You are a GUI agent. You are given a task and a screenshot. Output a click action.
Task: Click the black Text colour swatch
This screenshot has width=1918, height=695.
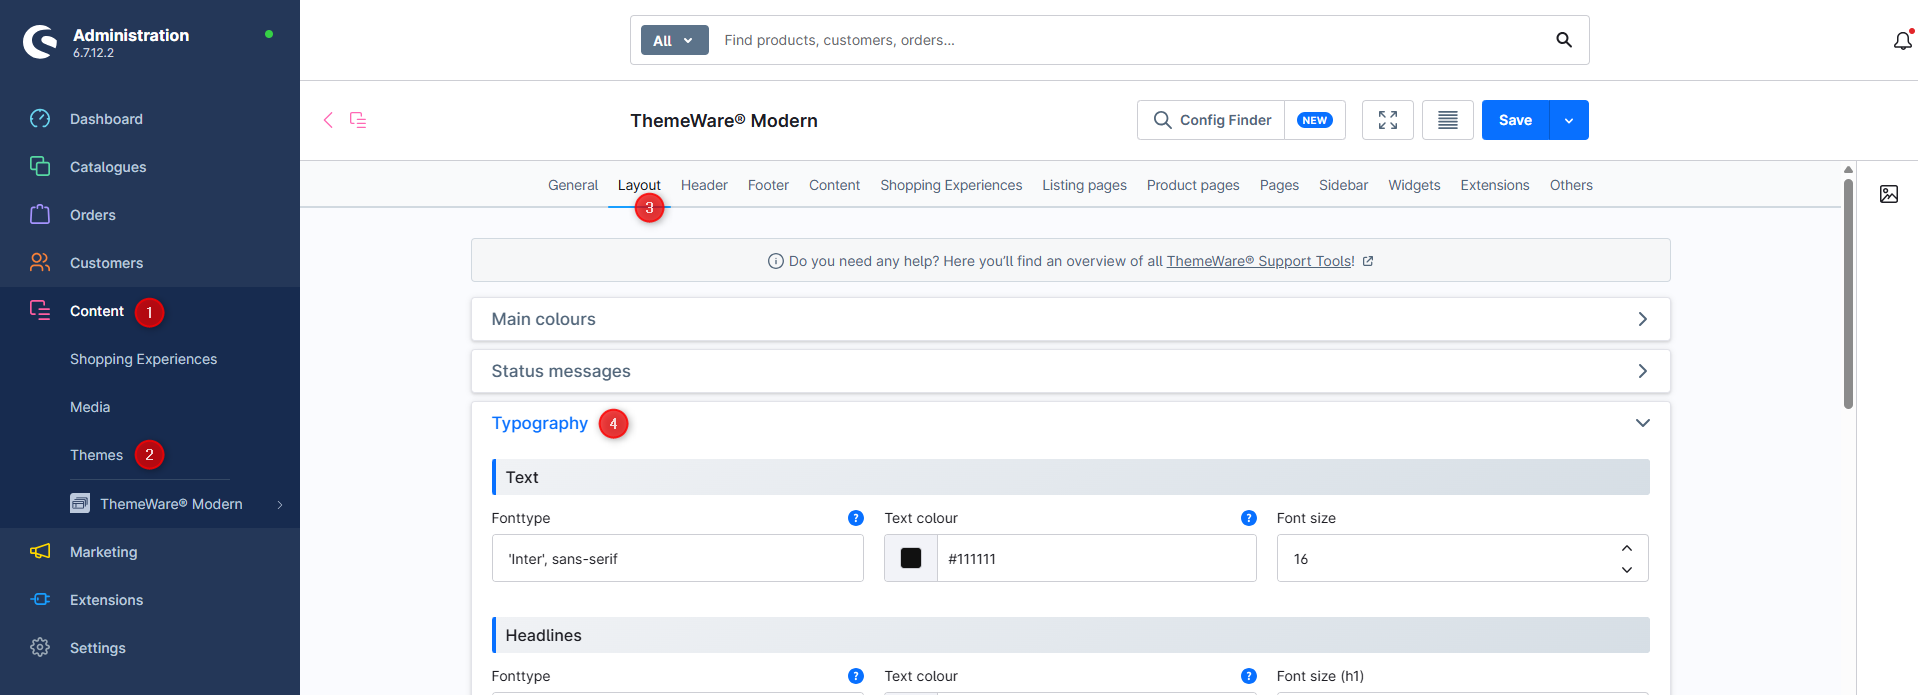(x=911, y=558)
